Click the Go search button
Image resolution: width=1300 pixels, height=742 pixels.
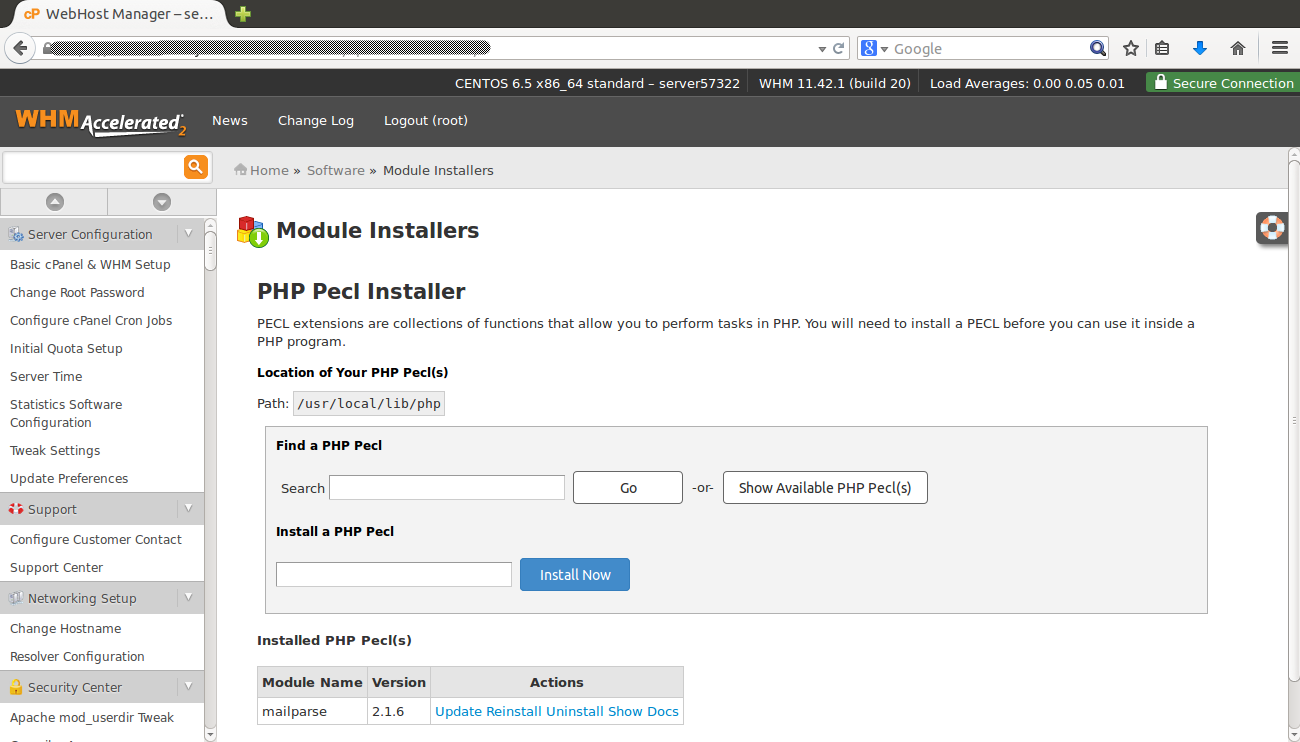coord(628,488)
